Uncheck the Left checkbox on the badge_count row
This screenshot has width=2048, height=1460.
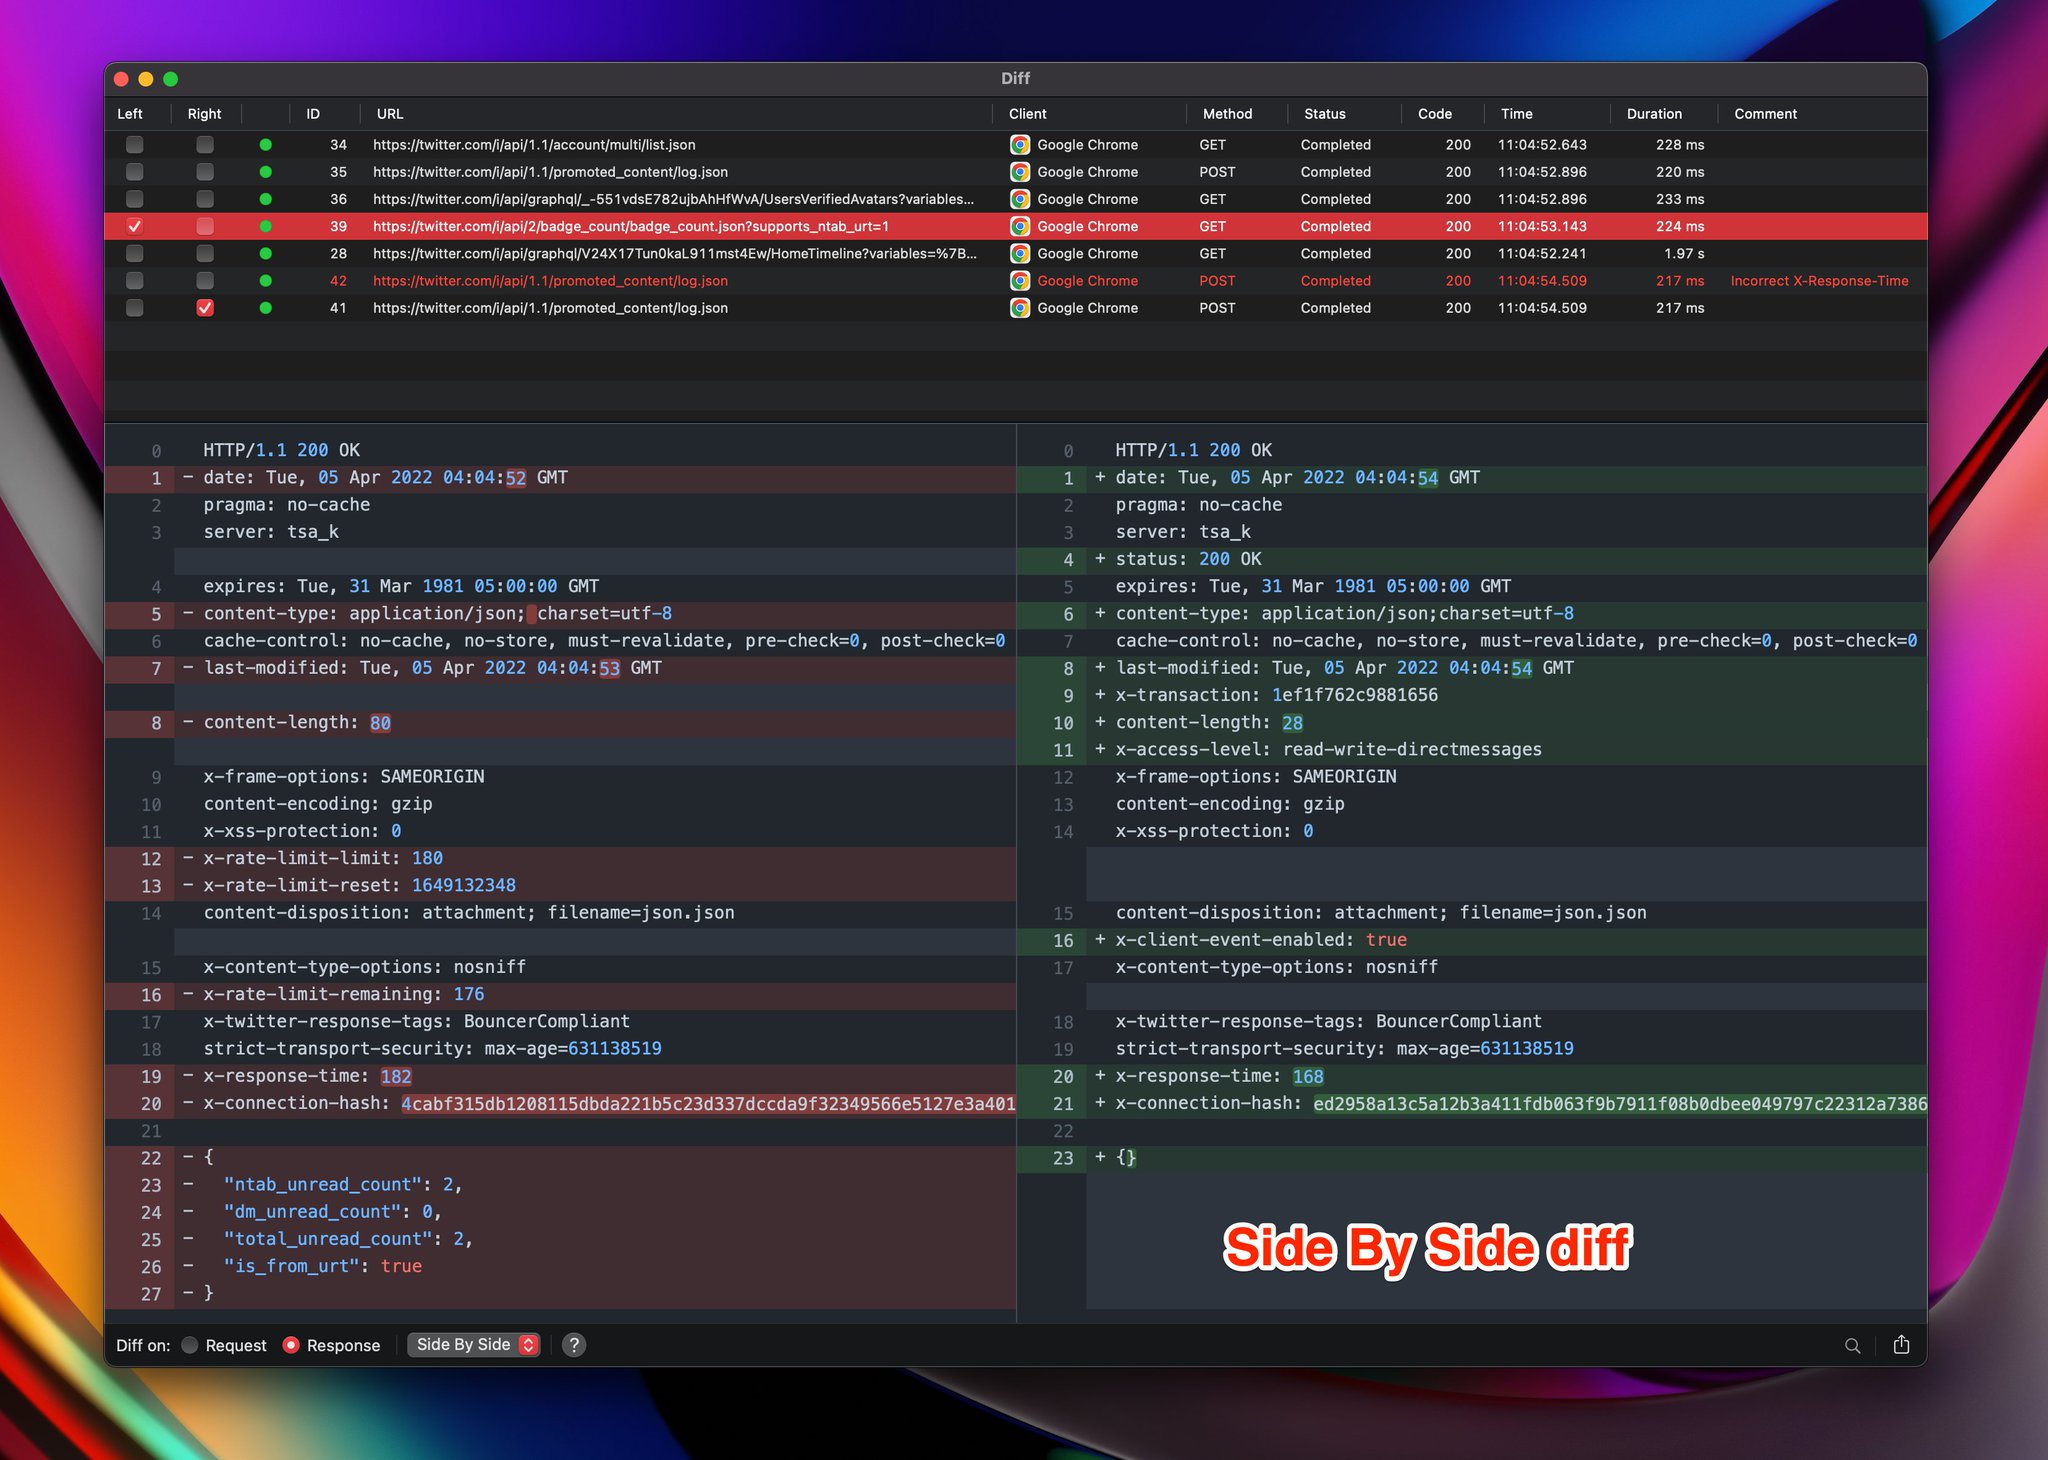(135, 227)
